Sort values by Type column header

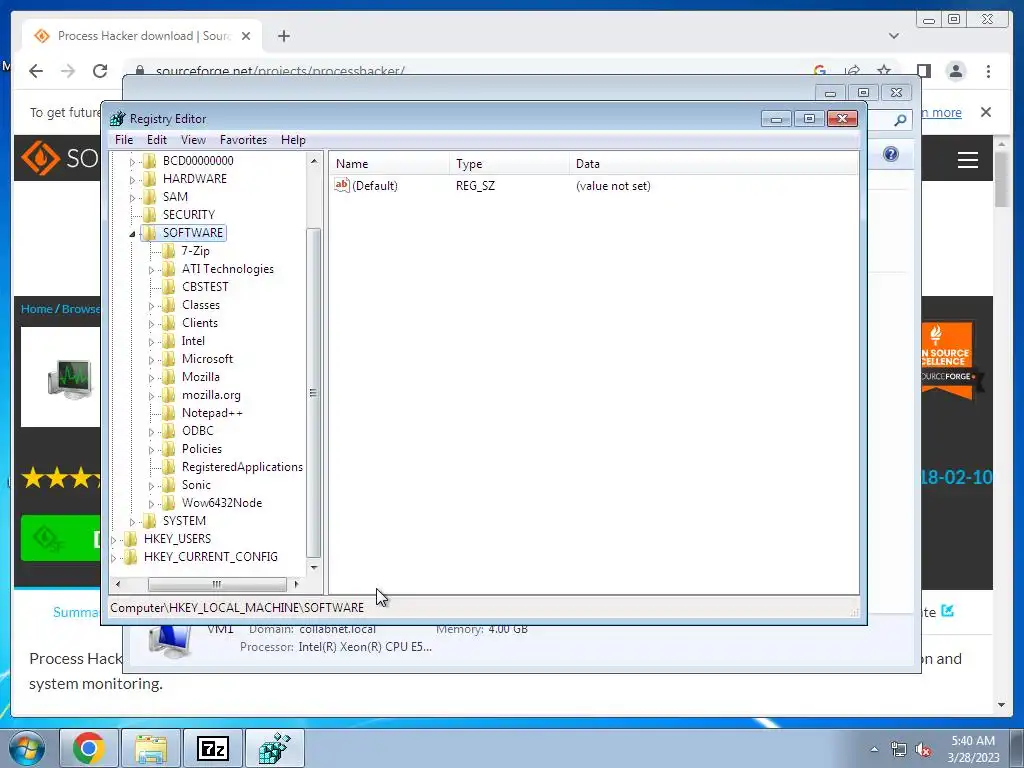coord(509,164)
